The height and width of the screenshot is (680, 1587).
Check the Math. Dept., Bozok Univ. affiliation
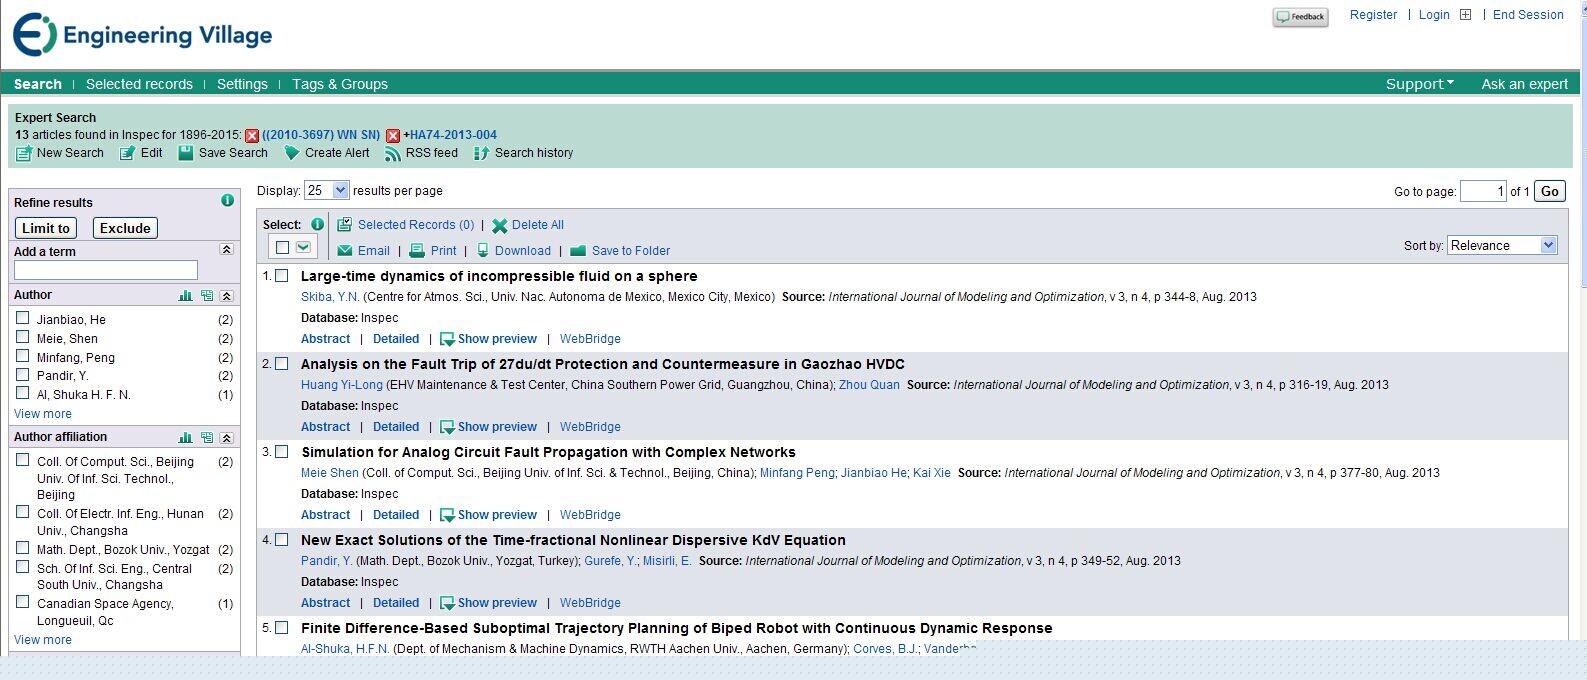(22, 548)
